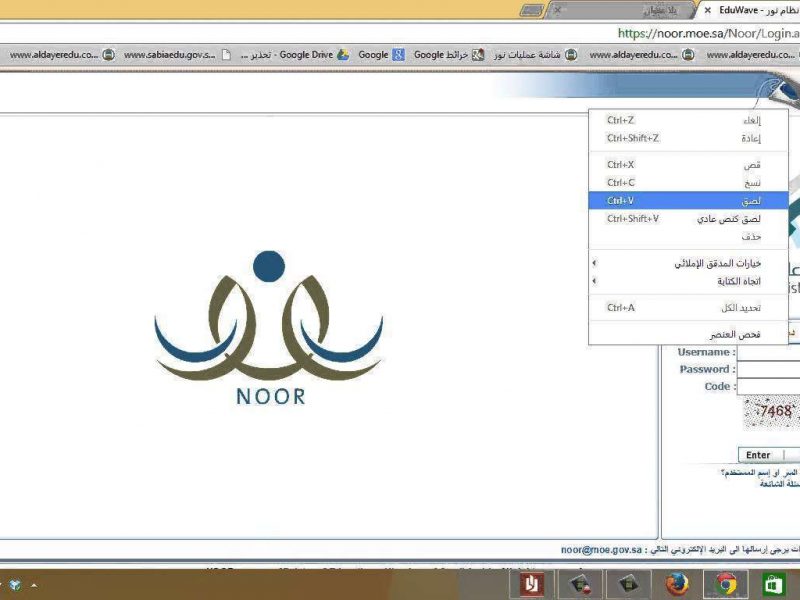This screenshot has height=600, width=800.
Task: Open Google Chrome from the taskbar
Action: coord(725,584)
